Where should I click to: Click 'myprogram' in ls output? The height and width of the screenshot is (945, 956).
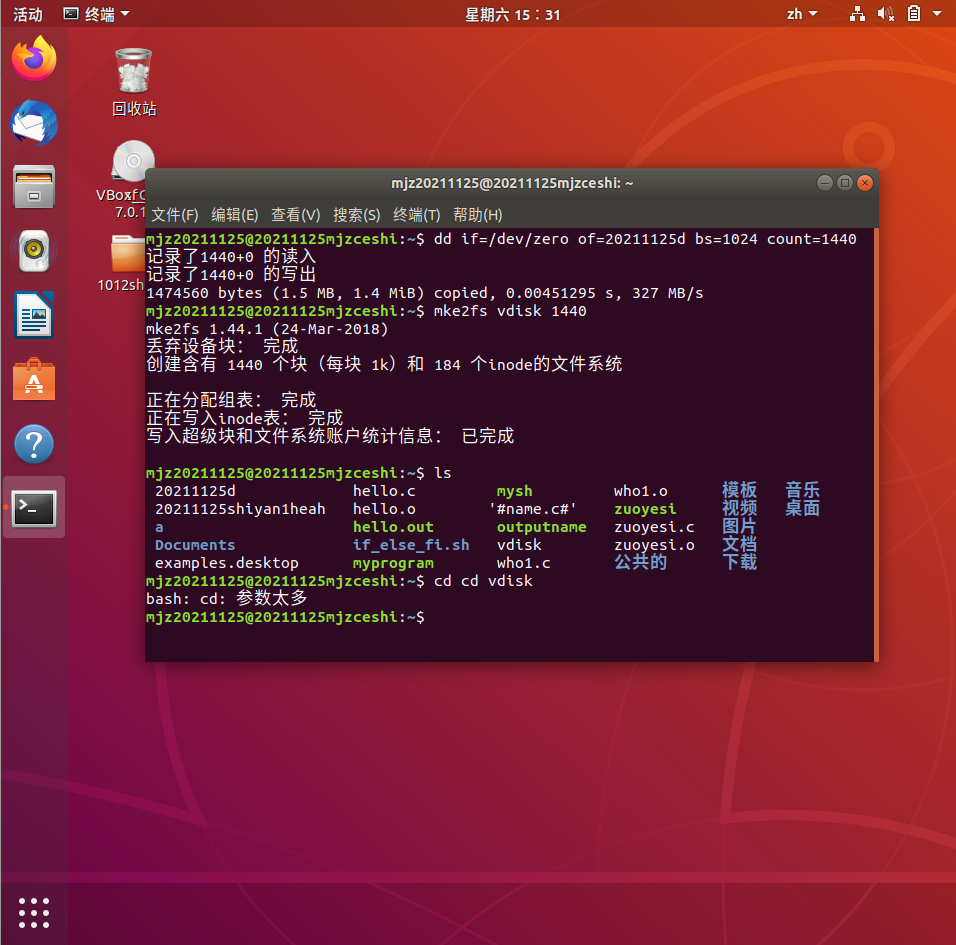click(x=393, y=563)
